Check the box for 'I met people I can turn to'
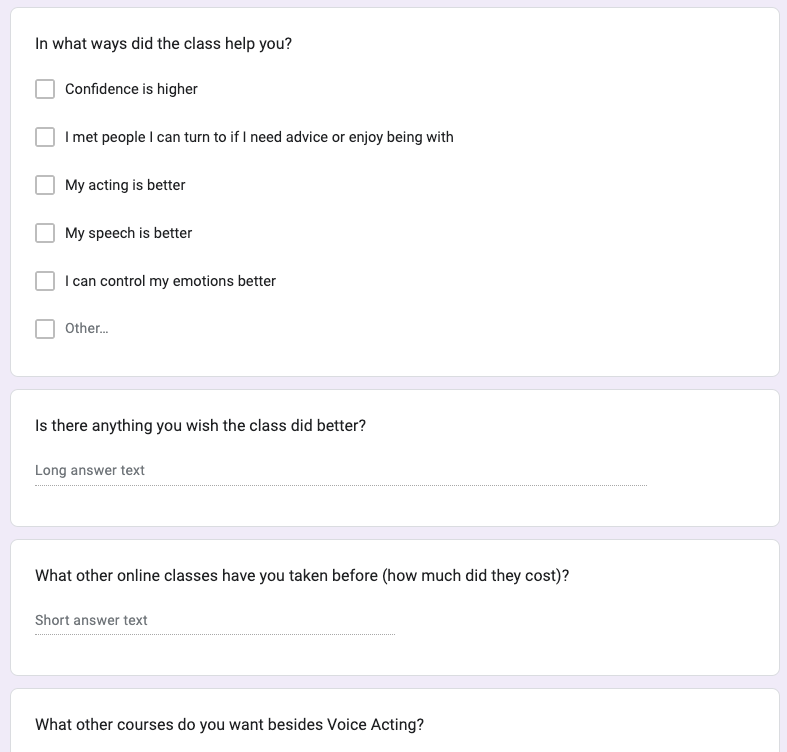The width and height of the screenshot is (787, 752). click(45, 137)
